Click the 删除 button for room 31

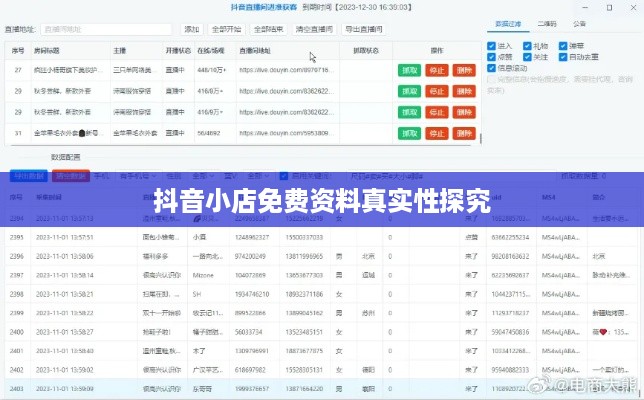[464, 133]
